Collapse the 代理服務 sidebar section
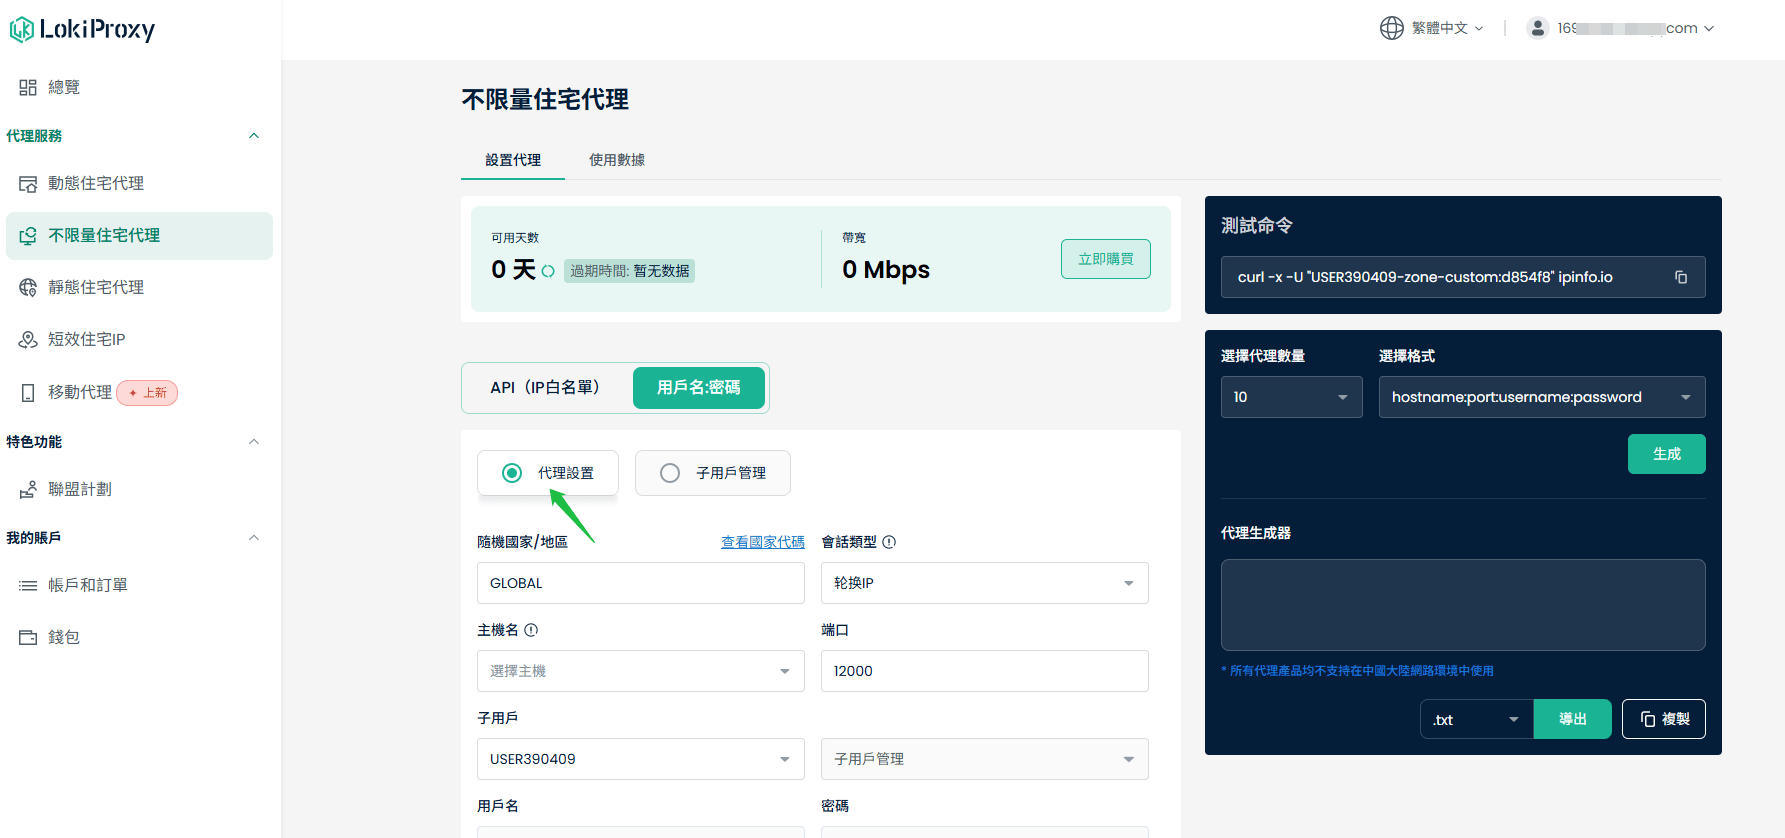 (254, 136)
